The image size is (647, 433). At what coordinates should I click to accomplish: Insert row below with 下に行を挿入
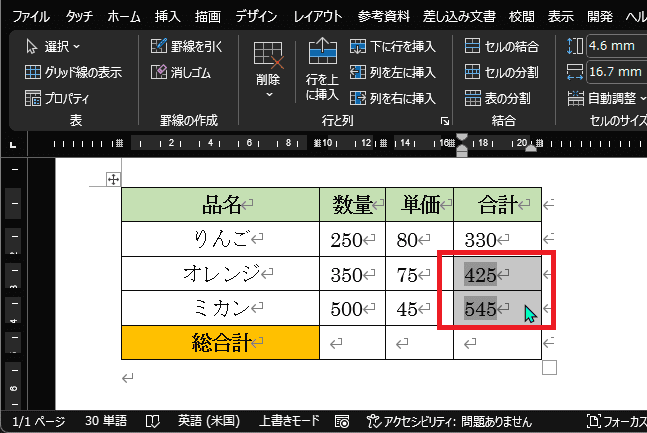coord(392,46)
